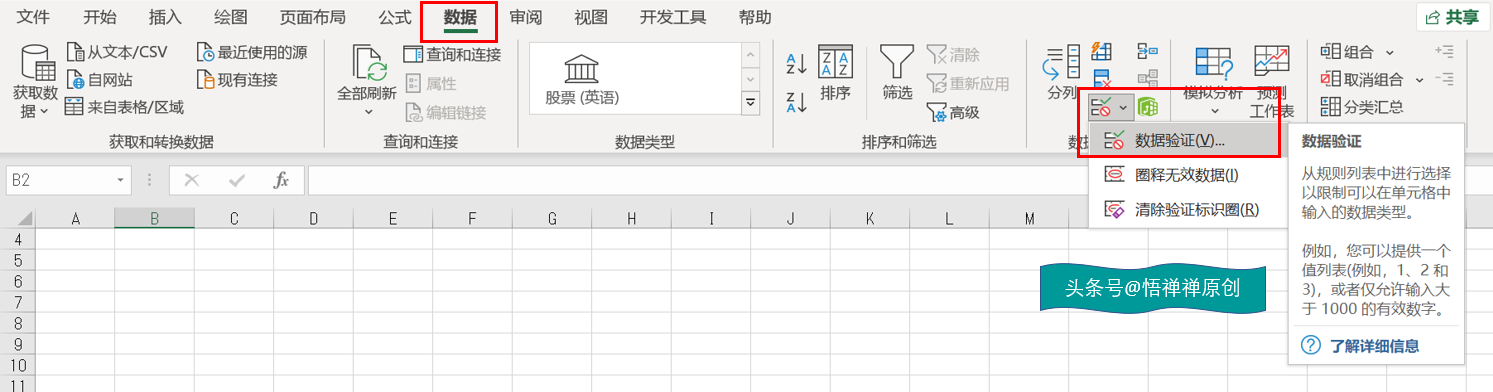This screenshot has height=392, width=1493.
Task: Open the 文件 tab
Action: [x=34, y=17]
